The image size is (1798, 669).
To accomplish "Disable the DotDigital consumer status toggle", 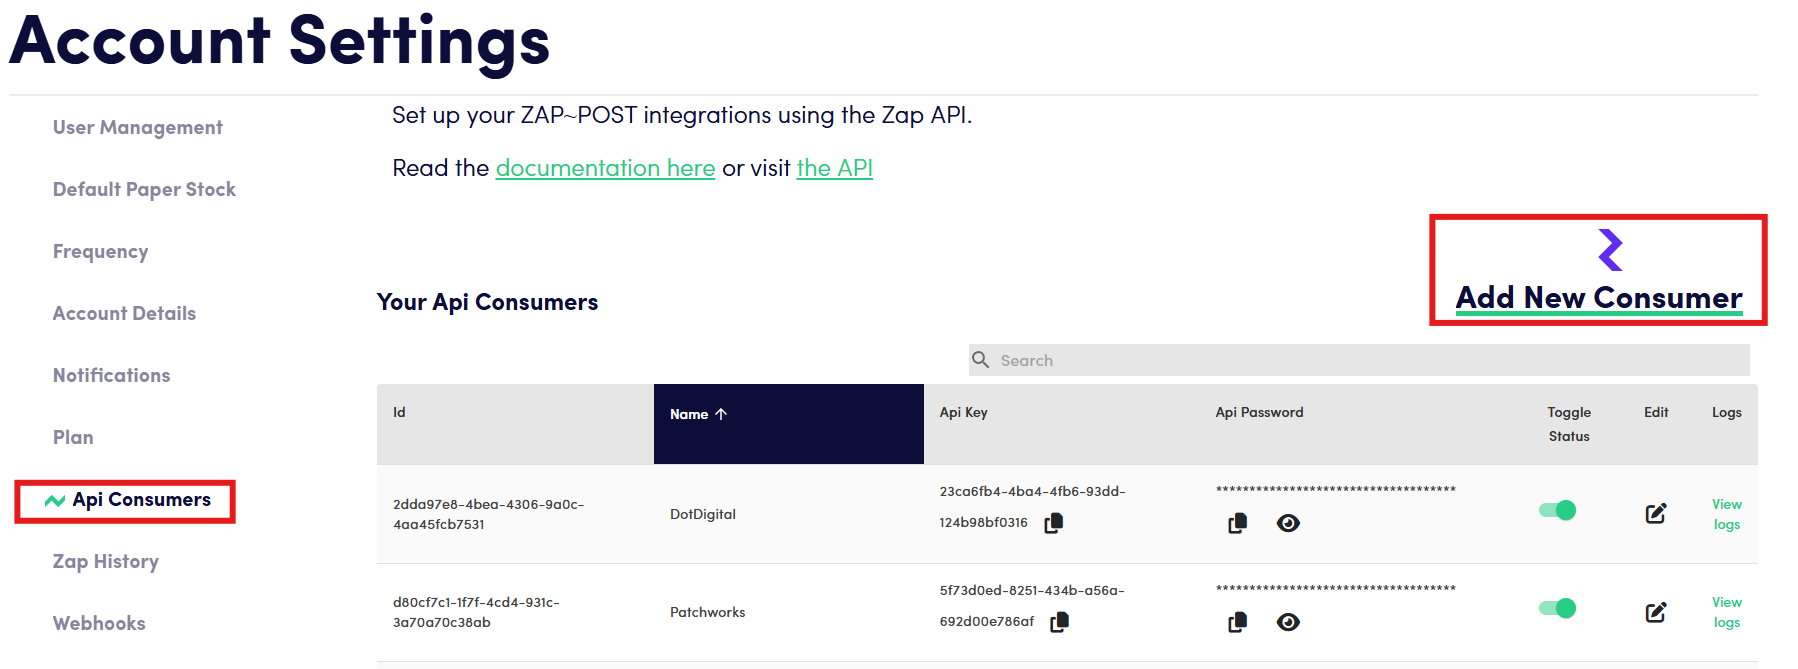I will 1557,510.
